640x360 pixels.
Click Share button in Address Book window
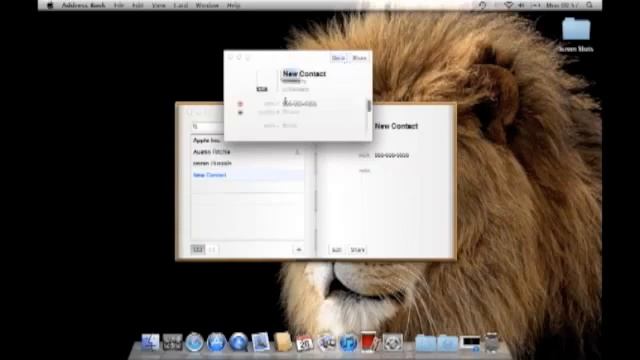[x=358, y=250]
